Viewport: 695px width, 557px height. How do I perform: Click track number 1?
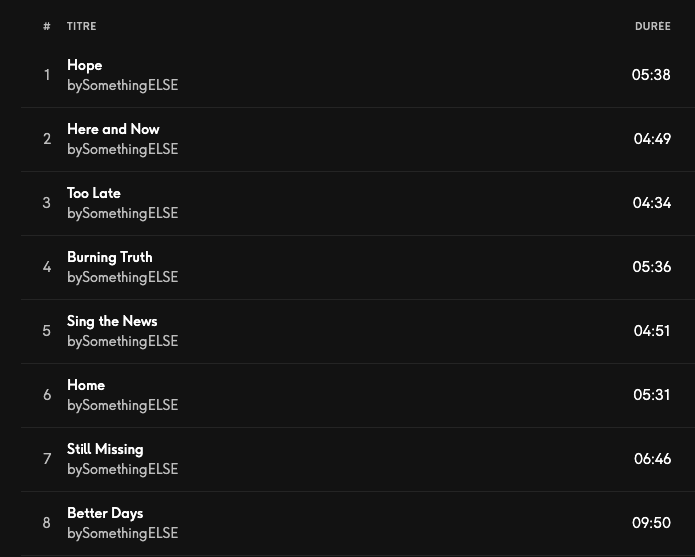pos(47,75)
